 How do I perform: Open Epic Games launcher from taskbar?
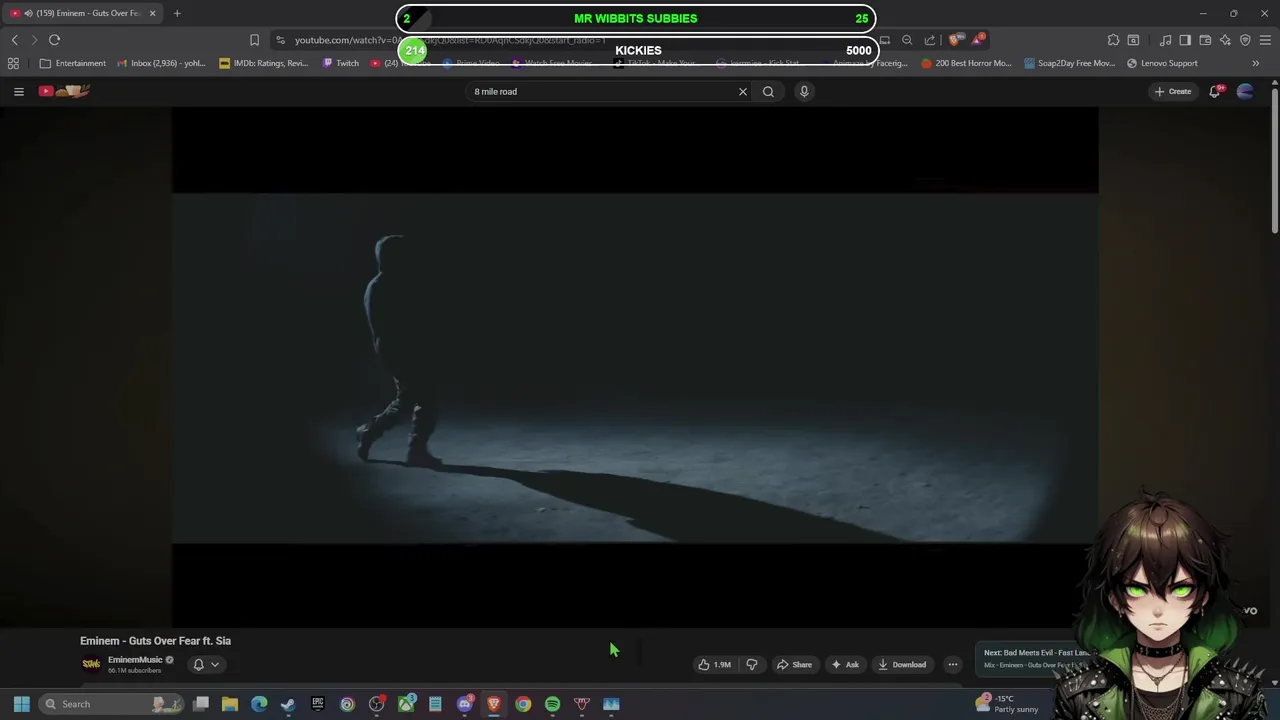point(318,704)
